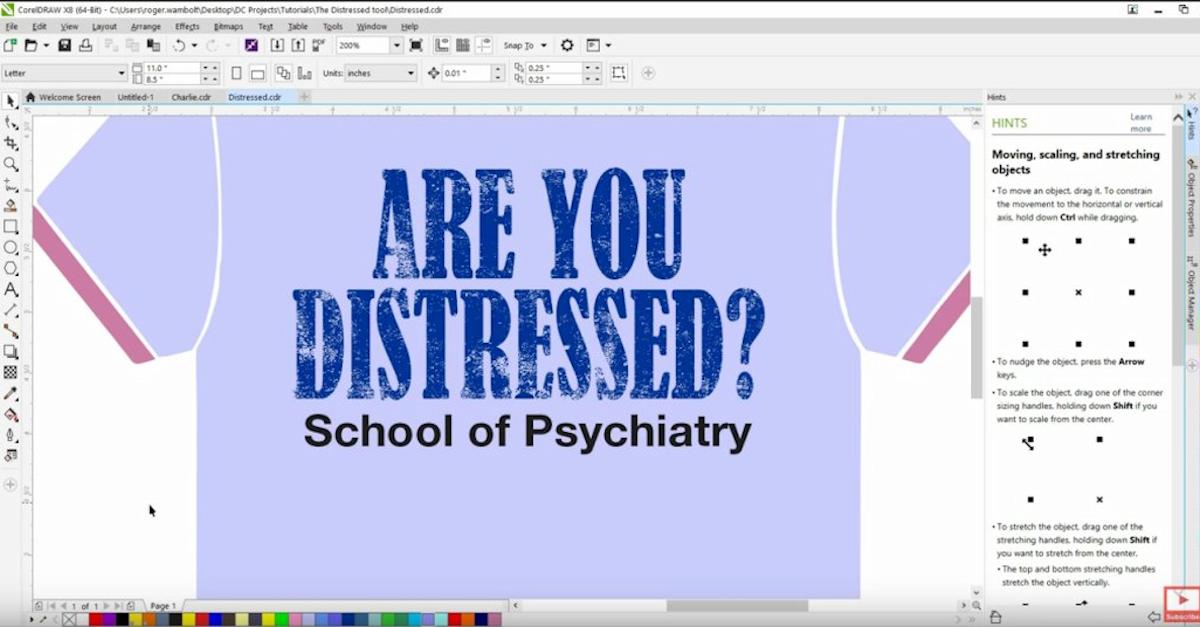Expand the Open file arrow dropdown

46,46
